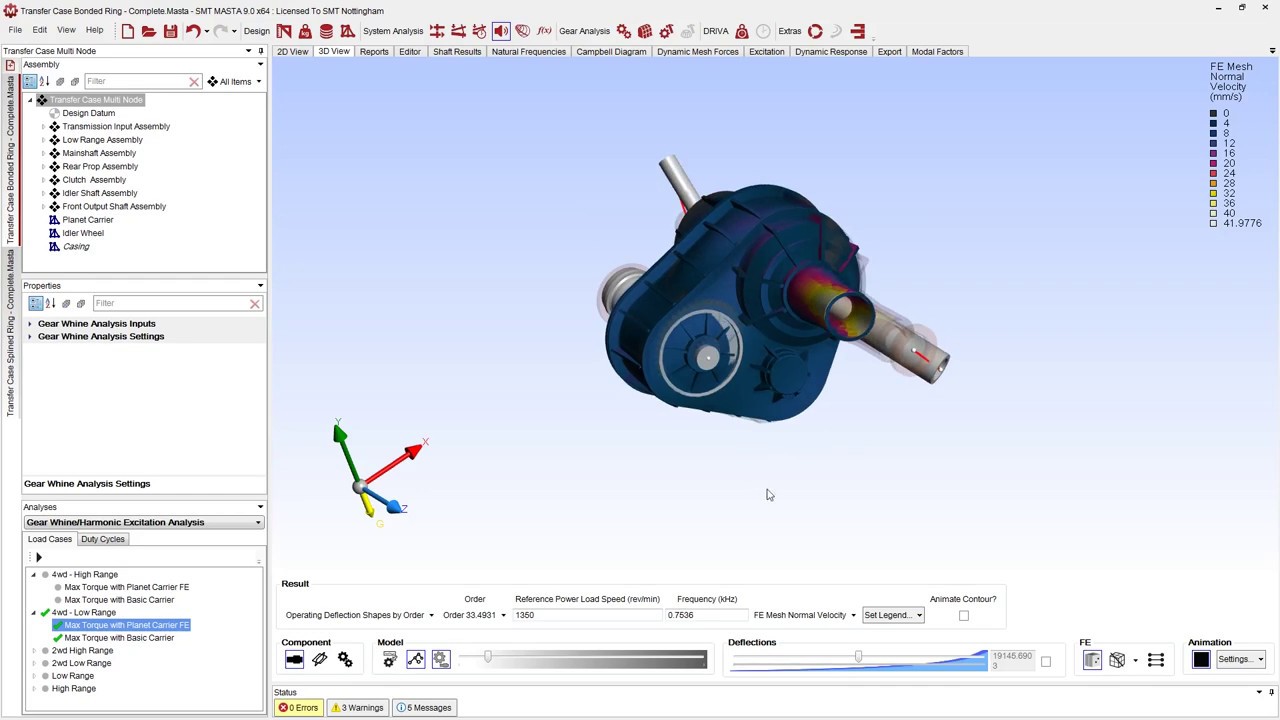Image resolution: width=1280 pixels, height=720 pixels.
Task: Open the File menu
Action: [15, 31]
